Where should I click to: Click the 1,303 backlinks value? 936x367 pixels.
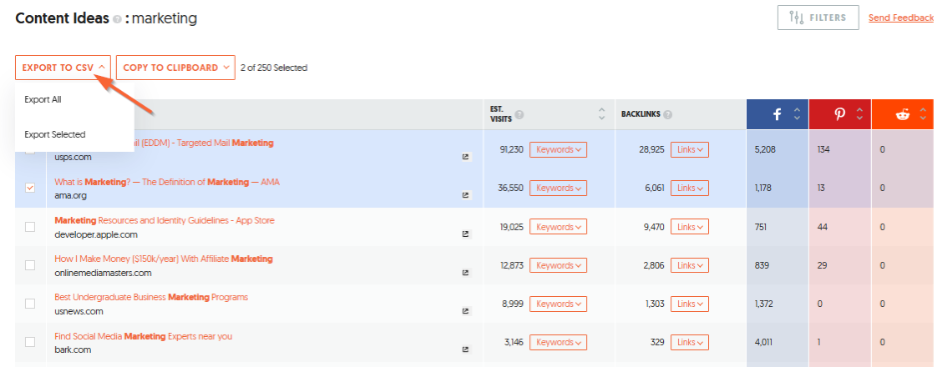pos(655,304)
